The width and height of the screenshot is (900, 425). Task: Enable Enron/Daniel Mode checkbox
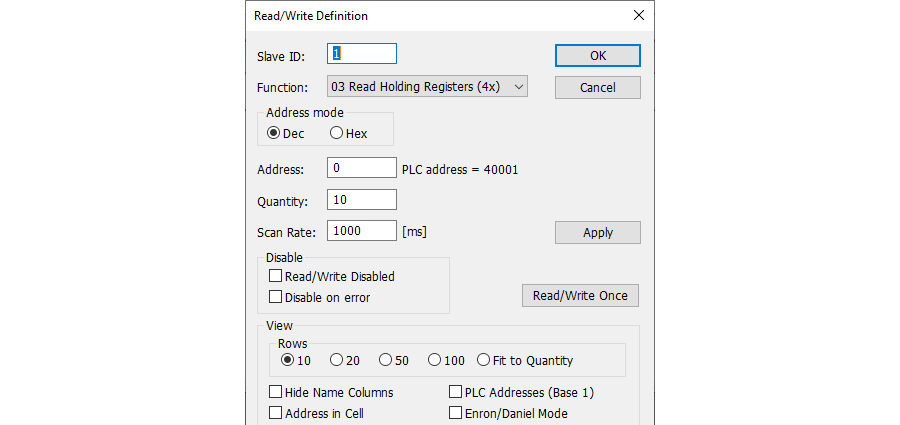tap(508, 413)
